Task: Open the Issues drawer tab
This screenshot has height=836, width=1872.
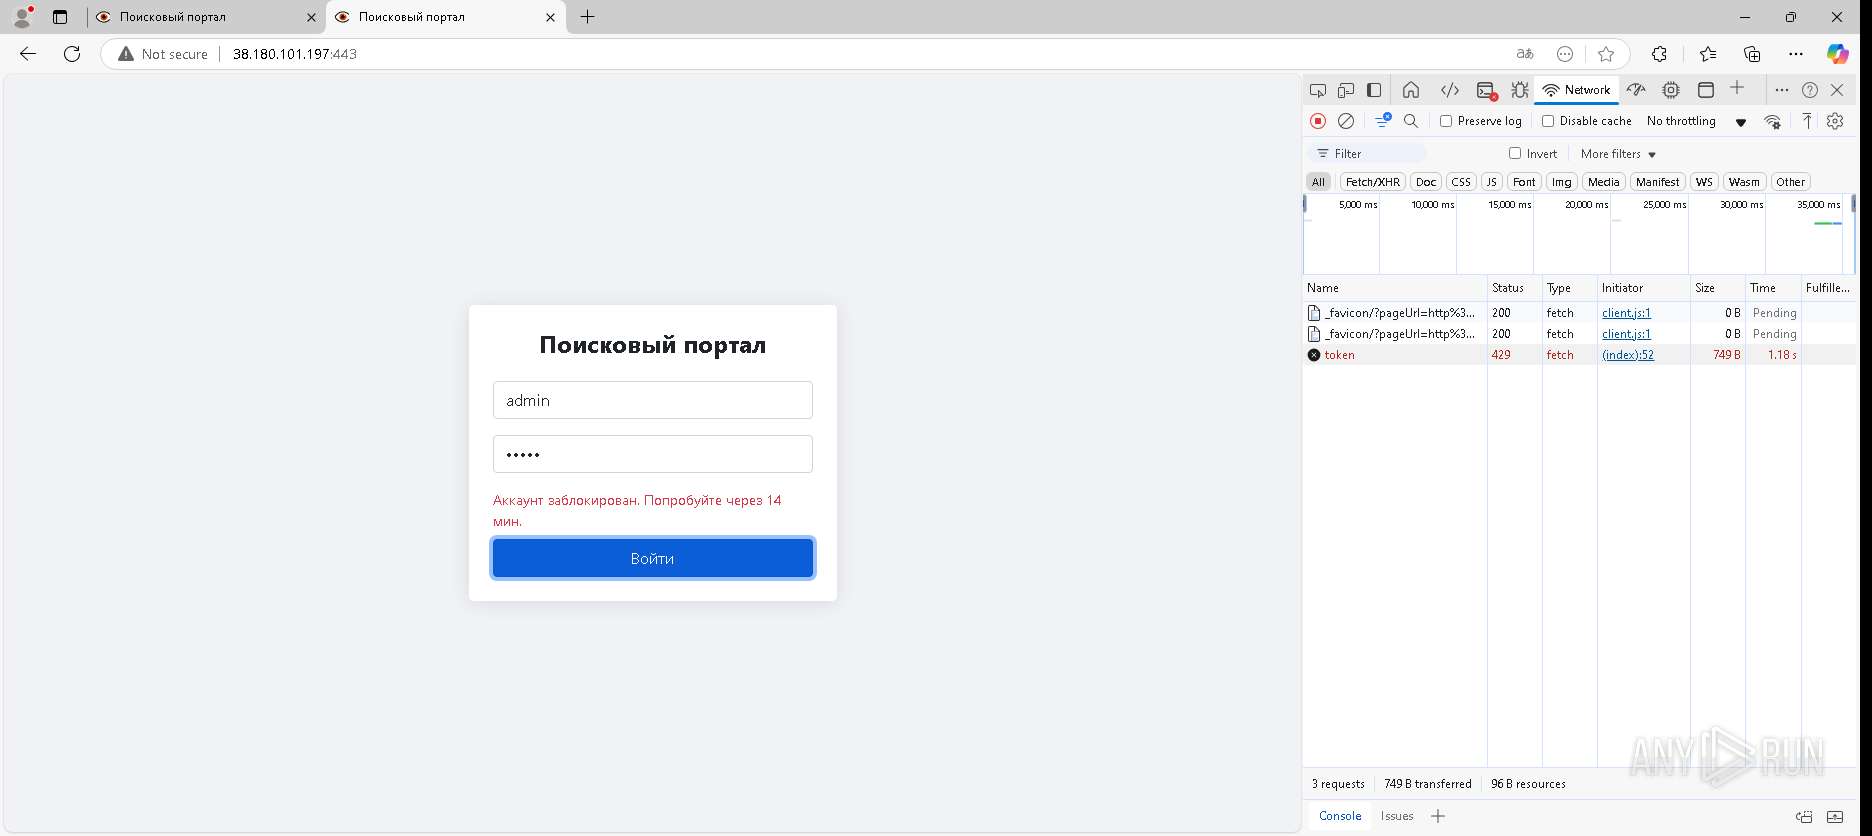Action: pyautogui.click(x=1397, y=816)
